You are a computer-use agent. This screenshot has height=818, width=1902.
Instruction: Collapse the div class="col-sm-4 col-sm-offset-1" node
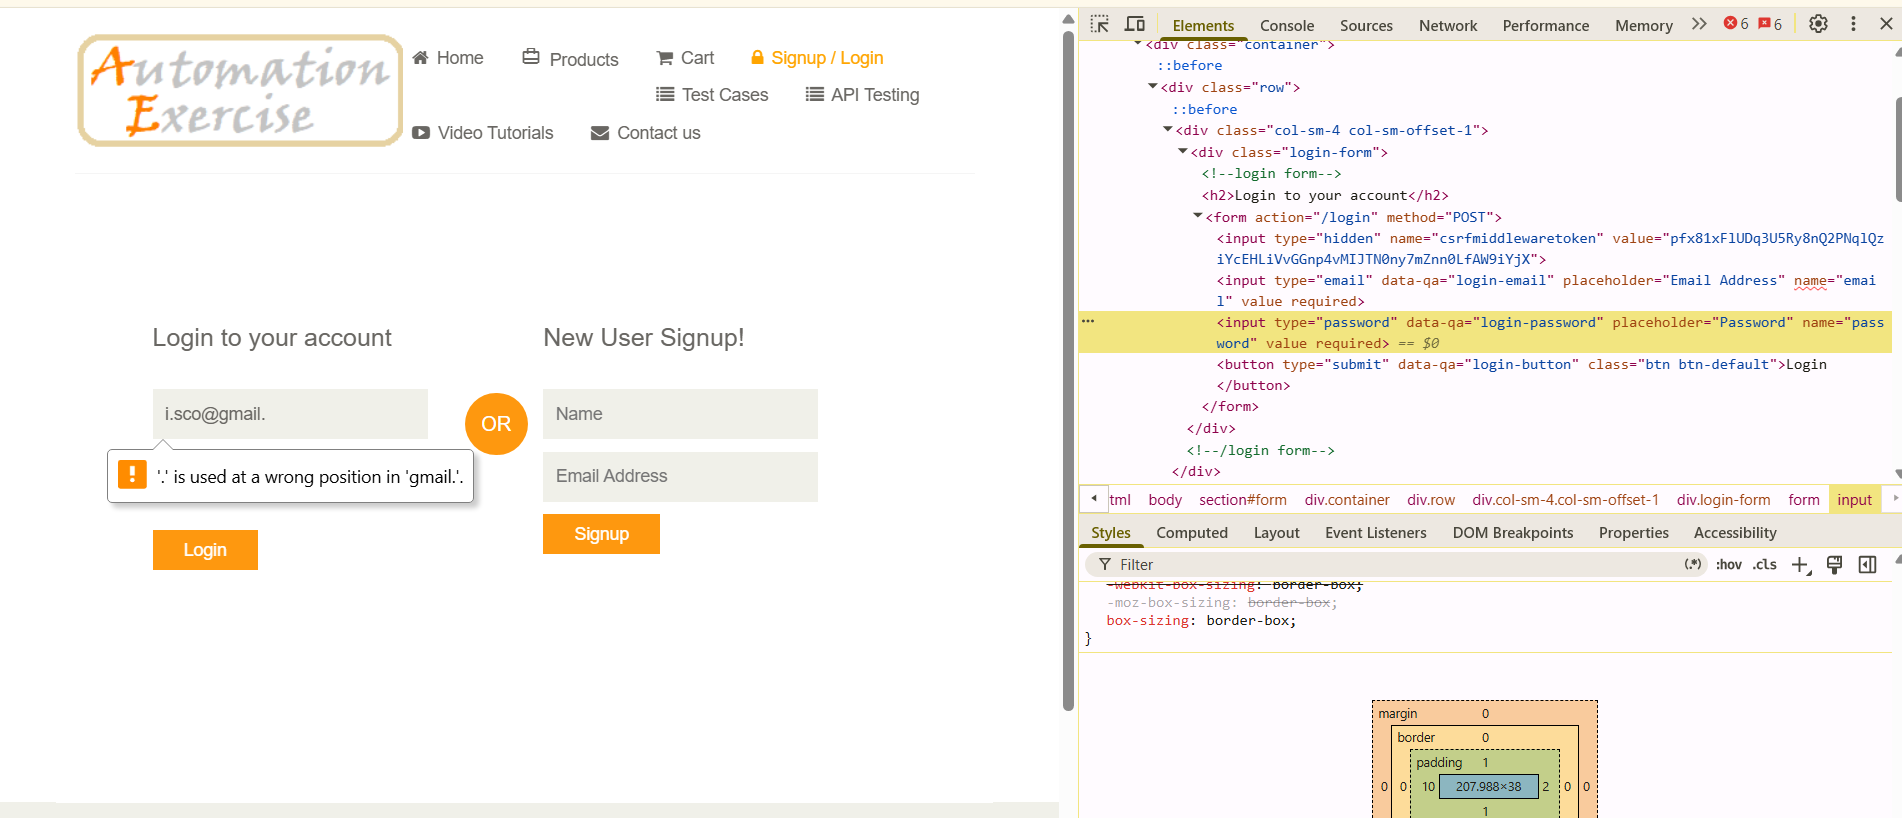point(1168,130)
